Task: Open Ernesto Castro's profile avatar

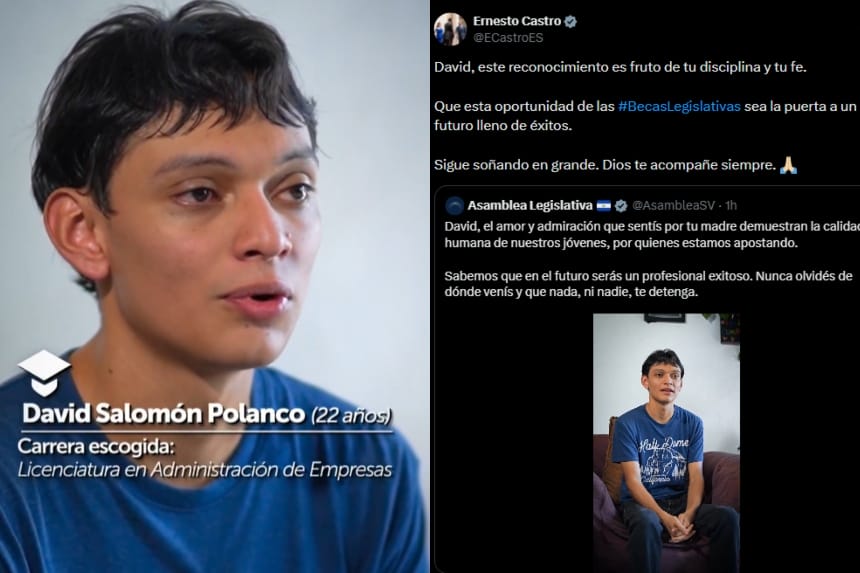Action: [x=450, y=29]
